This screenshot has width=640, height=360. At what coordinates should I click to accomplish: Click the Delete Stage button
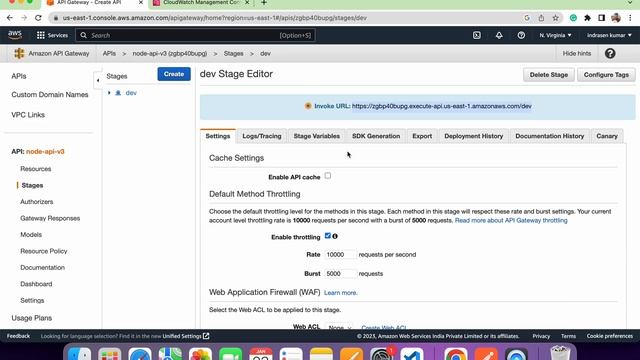[549, 75]
